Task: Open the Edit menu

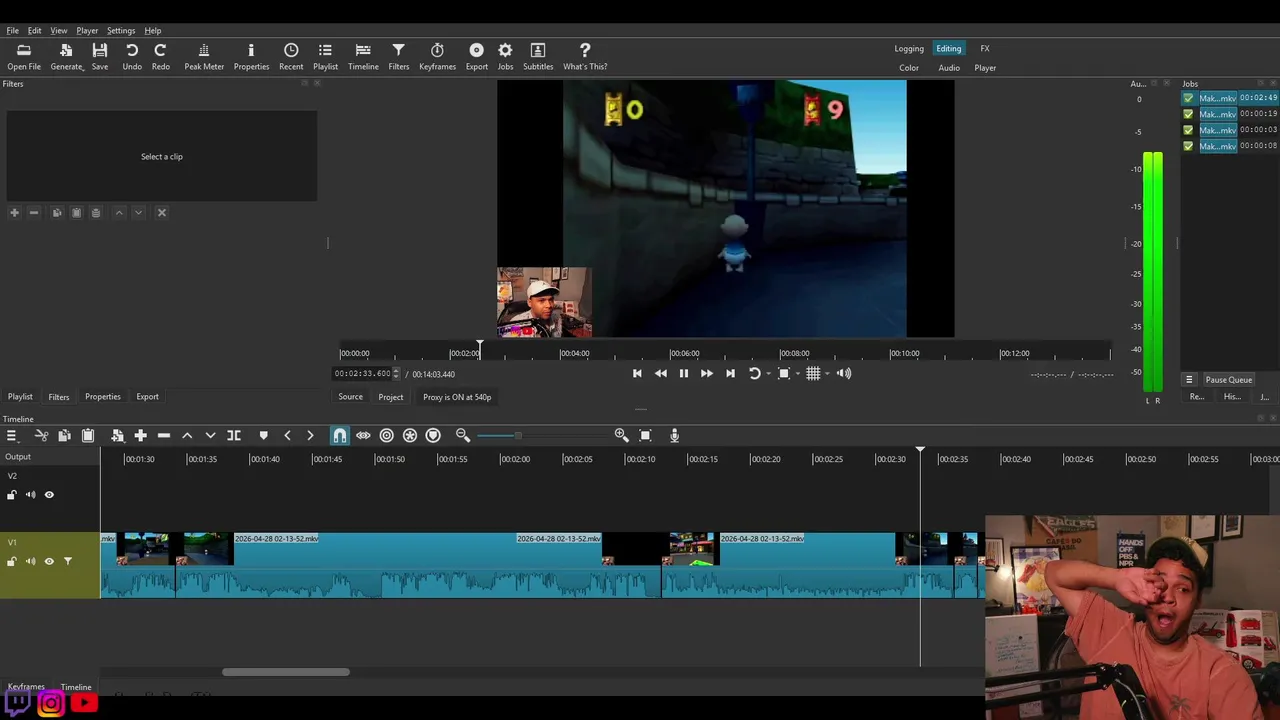Action: click(x=34, y=31)
